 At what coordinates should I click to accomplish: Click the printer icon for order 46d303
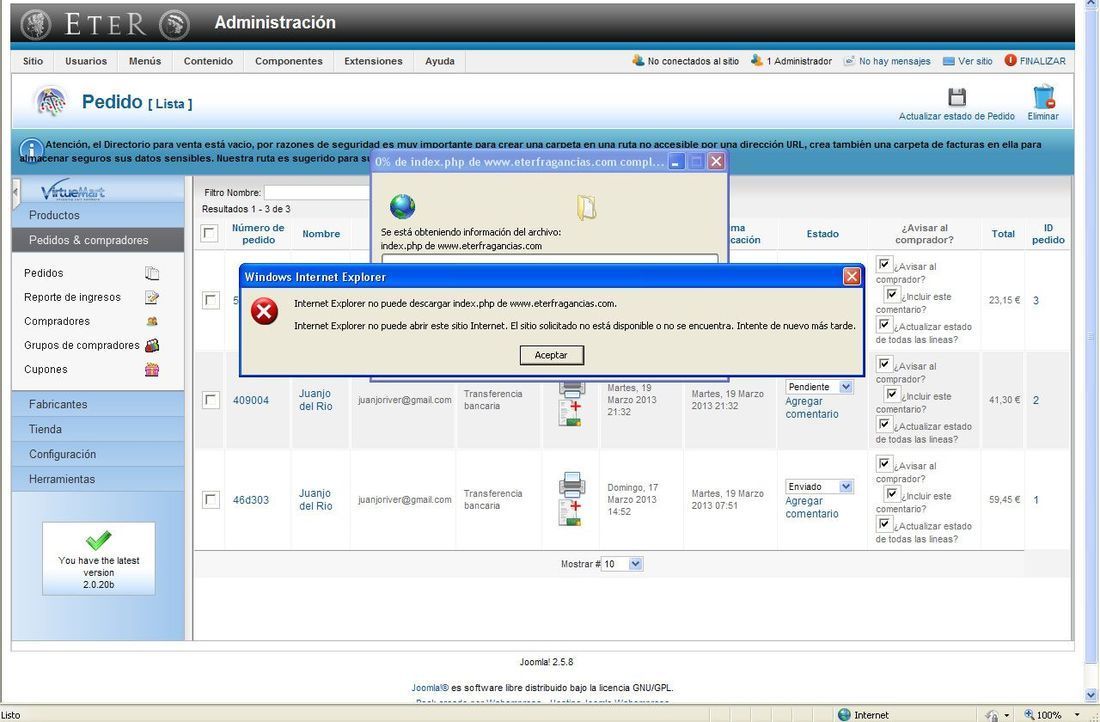(572, 483)
